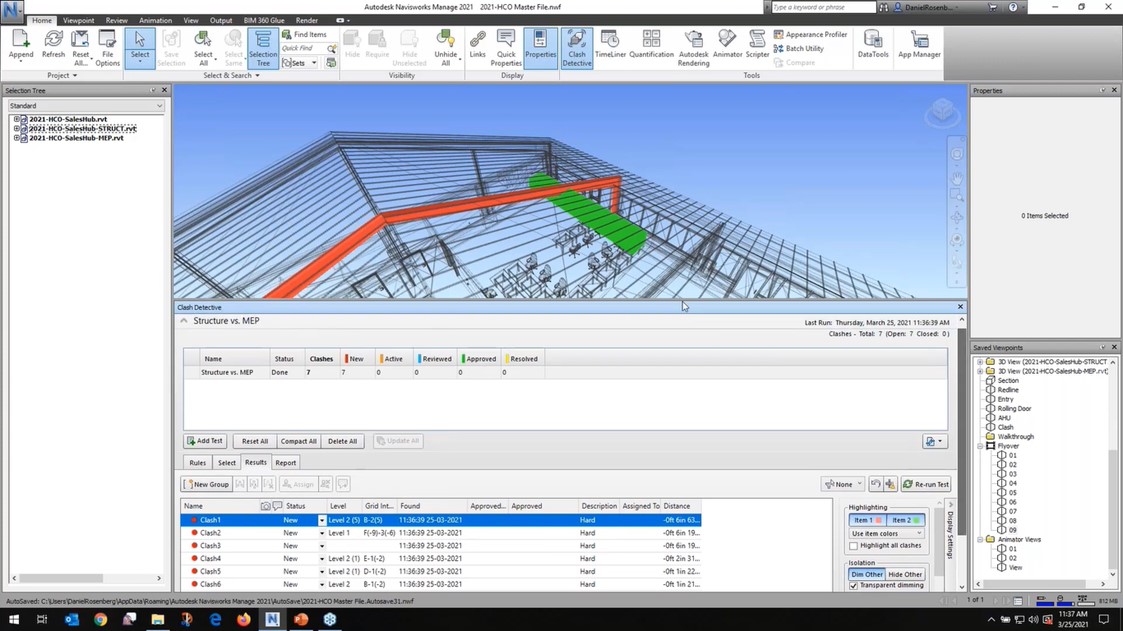This screenshot has width=1123, height=631.
Task: Open Autodesk Rendering
Action: point(693,48)
